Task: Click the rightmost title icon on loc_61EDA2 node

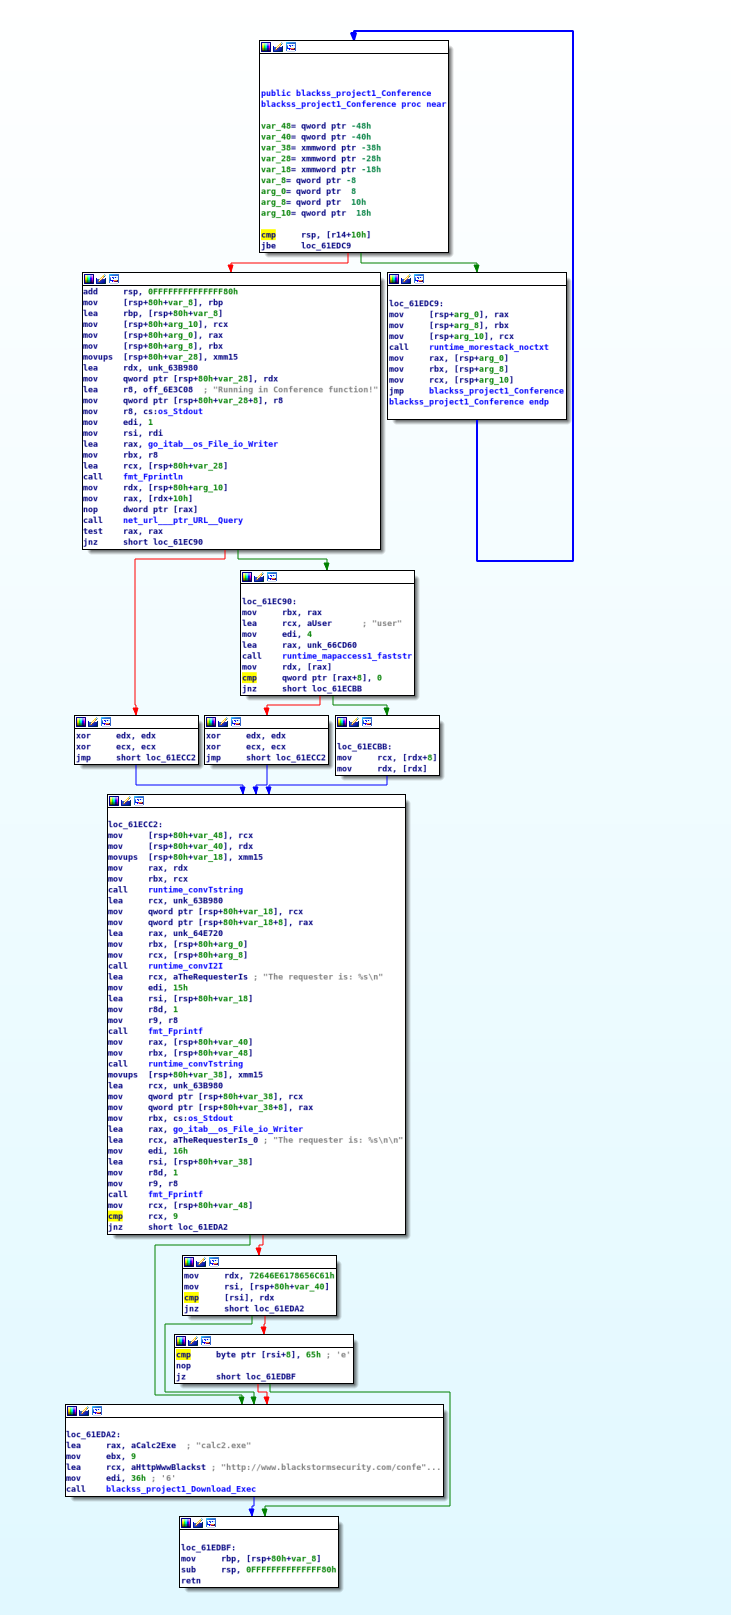Action: point(97,1411)
